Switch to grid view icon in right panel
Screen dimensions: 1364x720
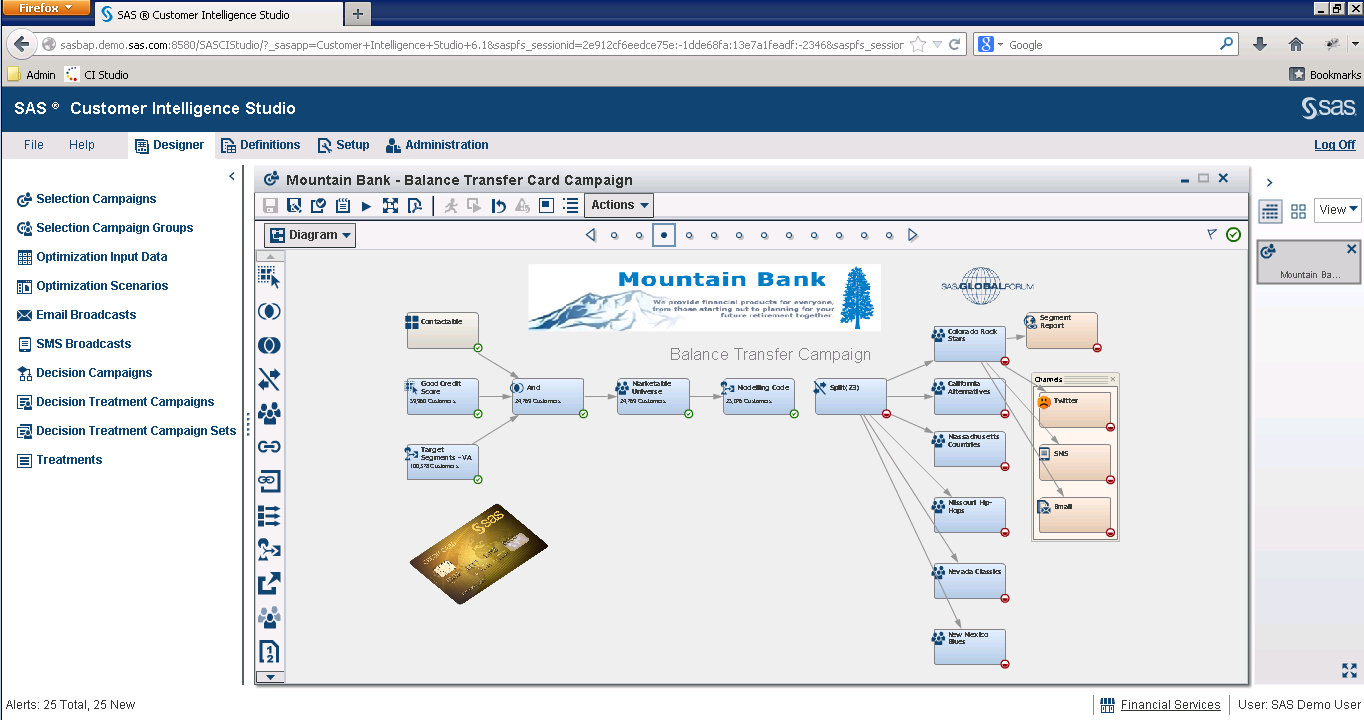[1298, 211]
